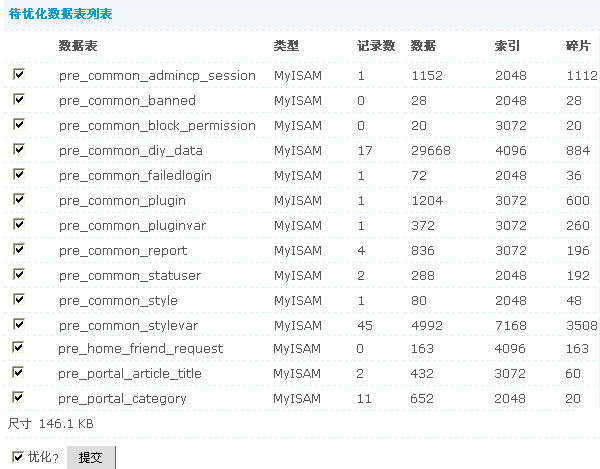
Task: Uncheck the pre_common_statuser checkbox
Action: tap(19, 274)
